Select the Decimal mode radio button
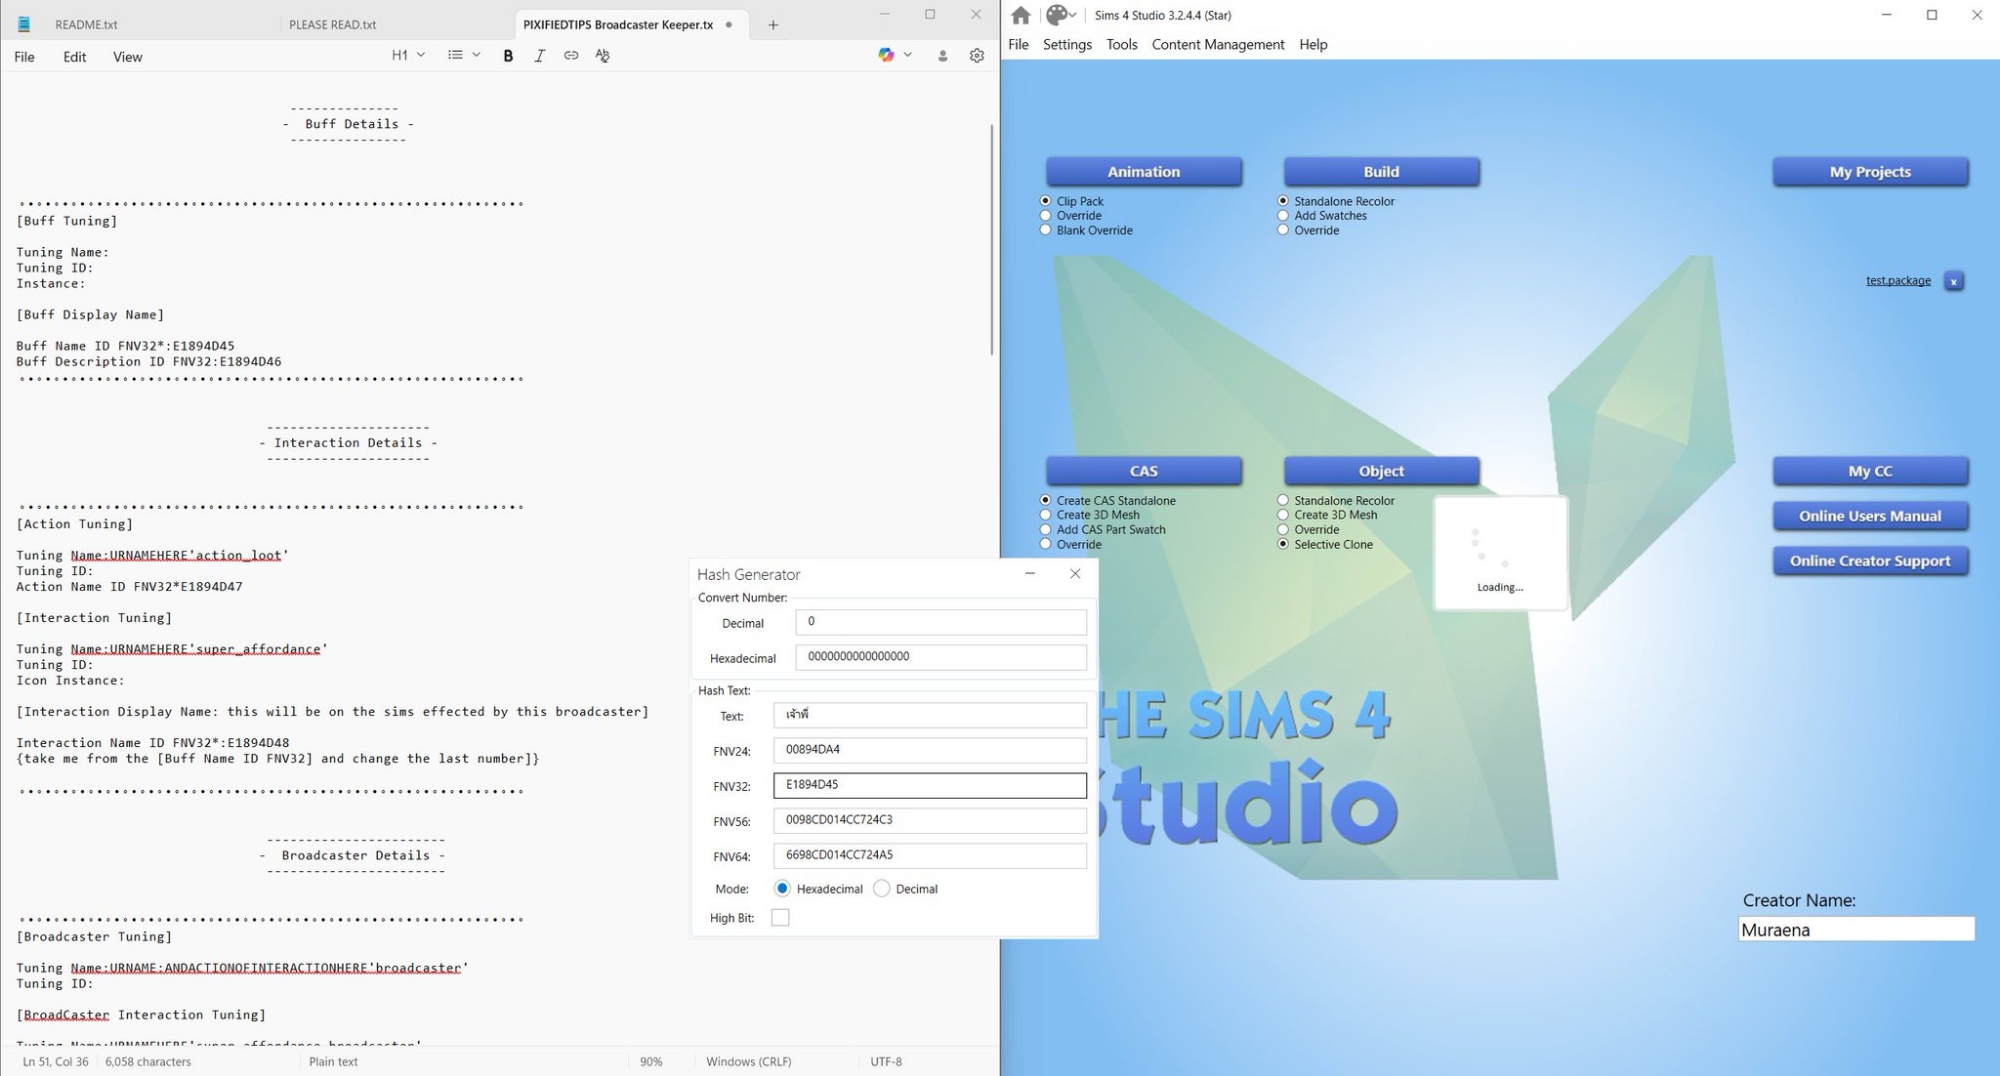 tap(882, 889)
